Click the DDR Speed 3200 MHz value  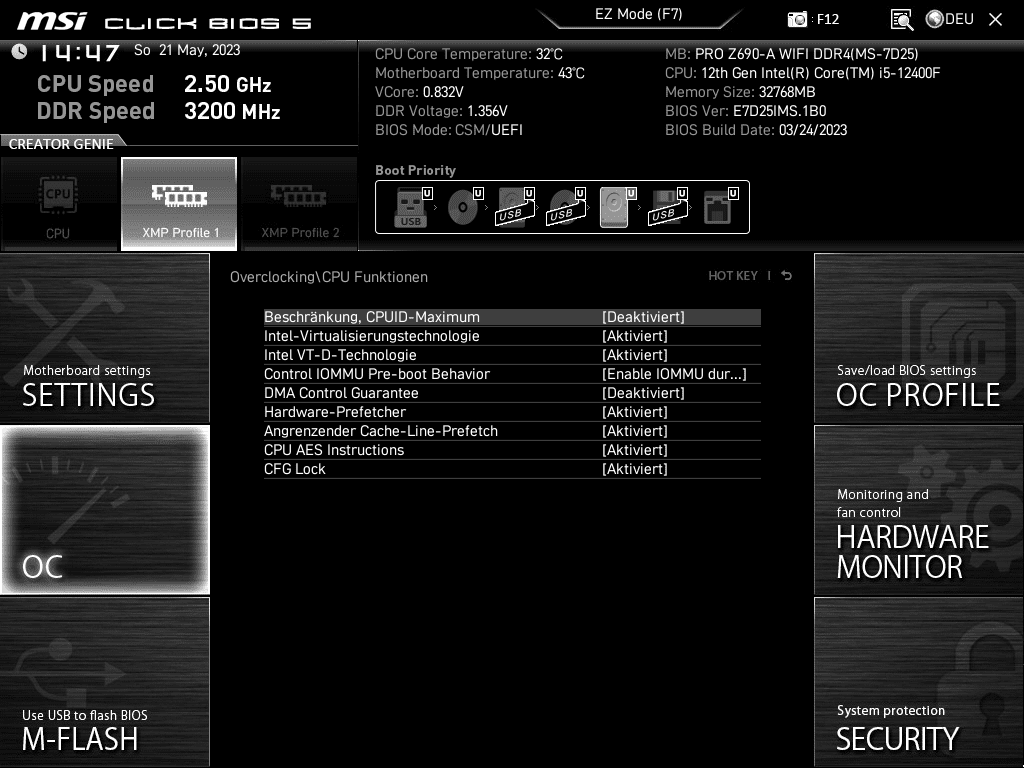coord(232,111)
